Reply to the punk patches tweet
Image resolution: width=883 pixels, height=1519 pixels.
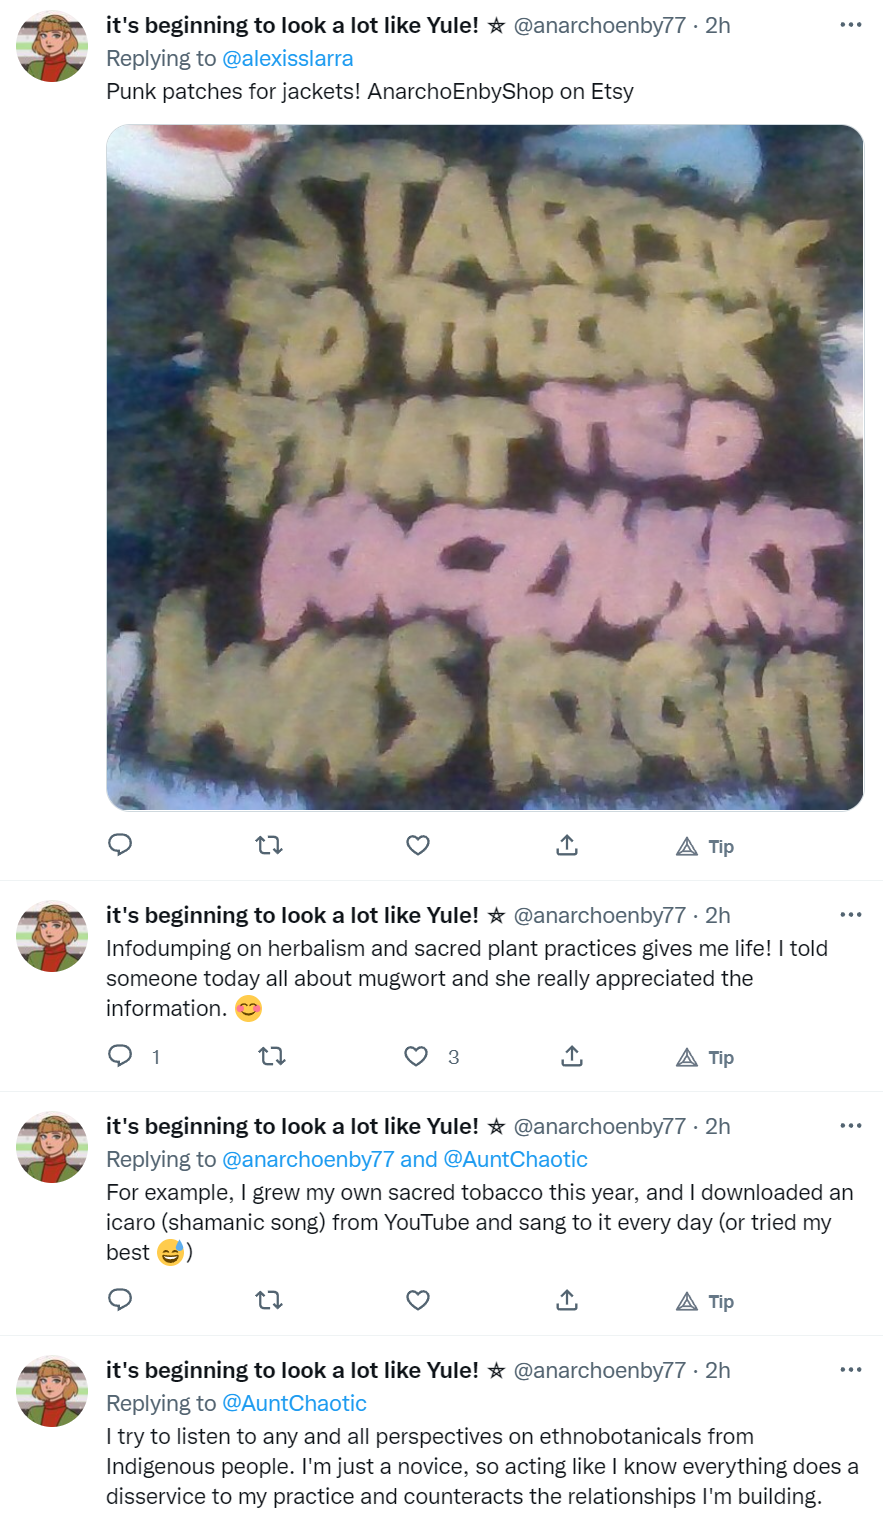pos(120,845)
